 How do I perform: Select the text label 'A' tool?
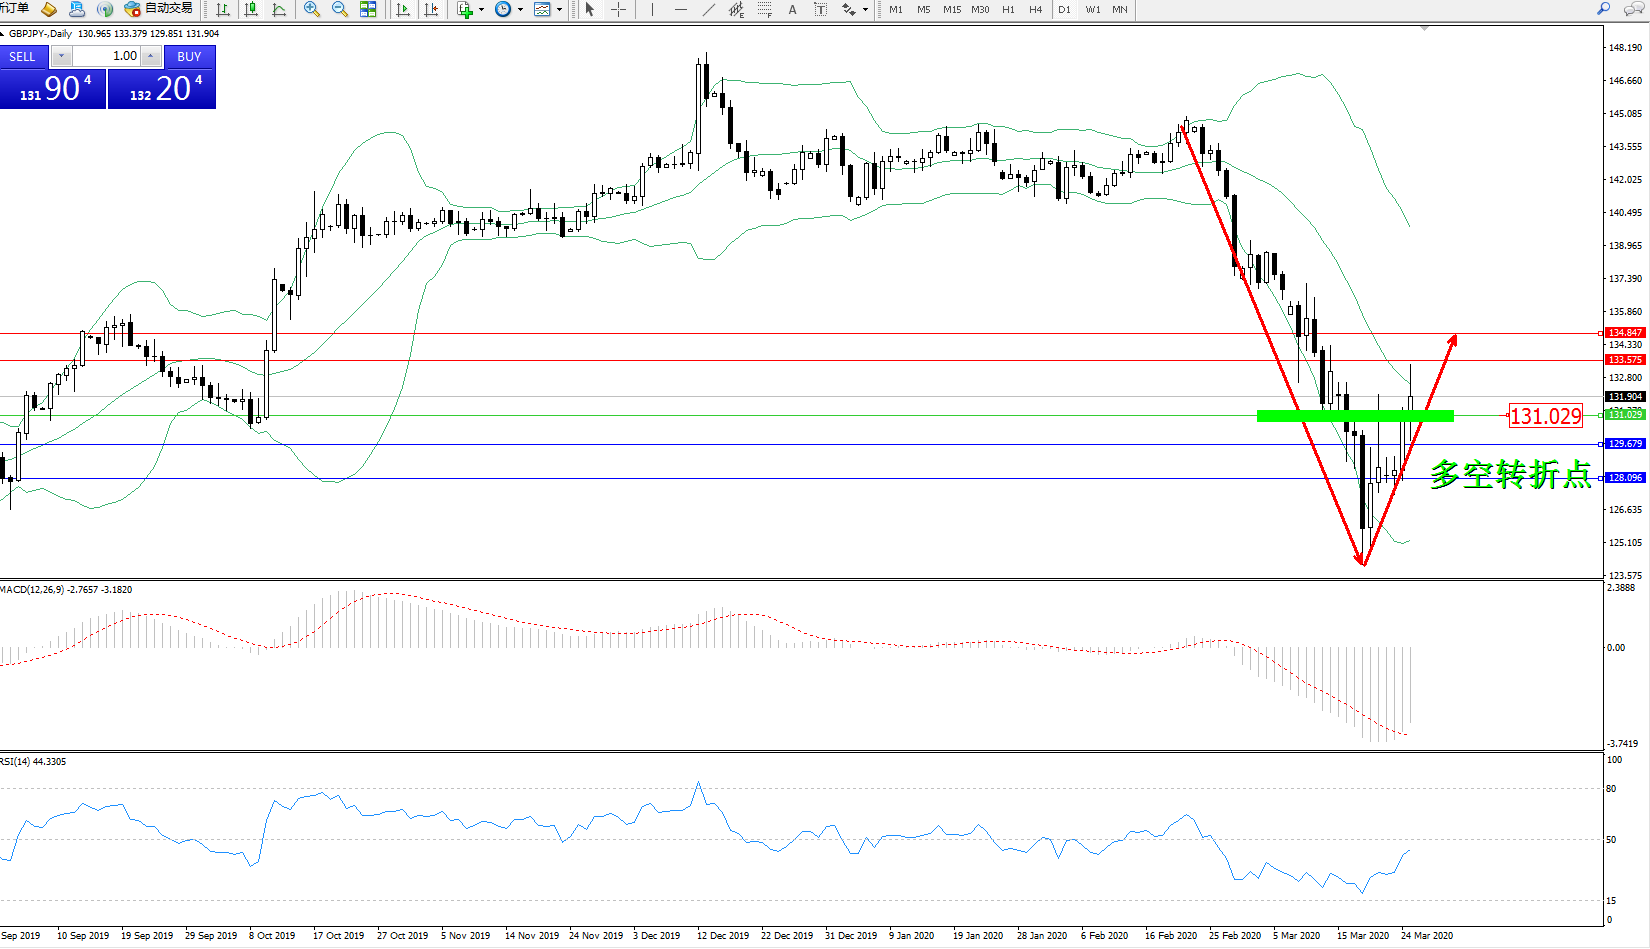coord(793,9)
